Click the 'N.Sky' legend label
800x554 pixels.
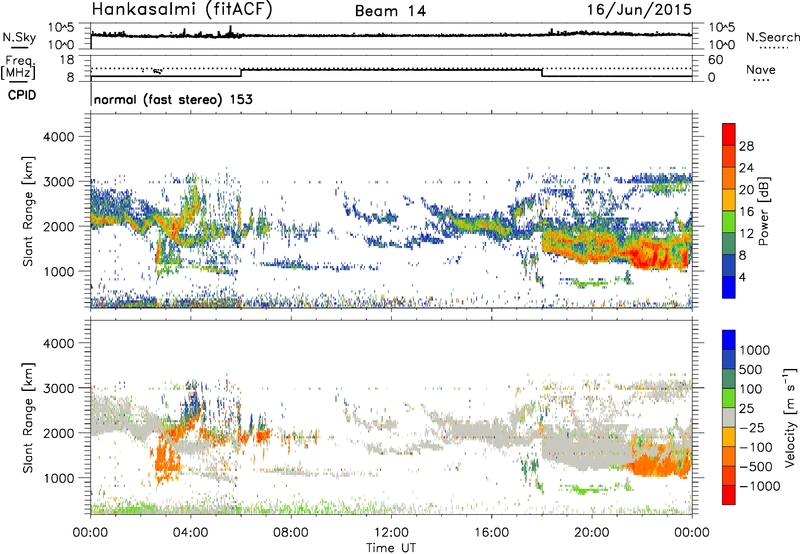pyautogui.click(x=19, y=37)
